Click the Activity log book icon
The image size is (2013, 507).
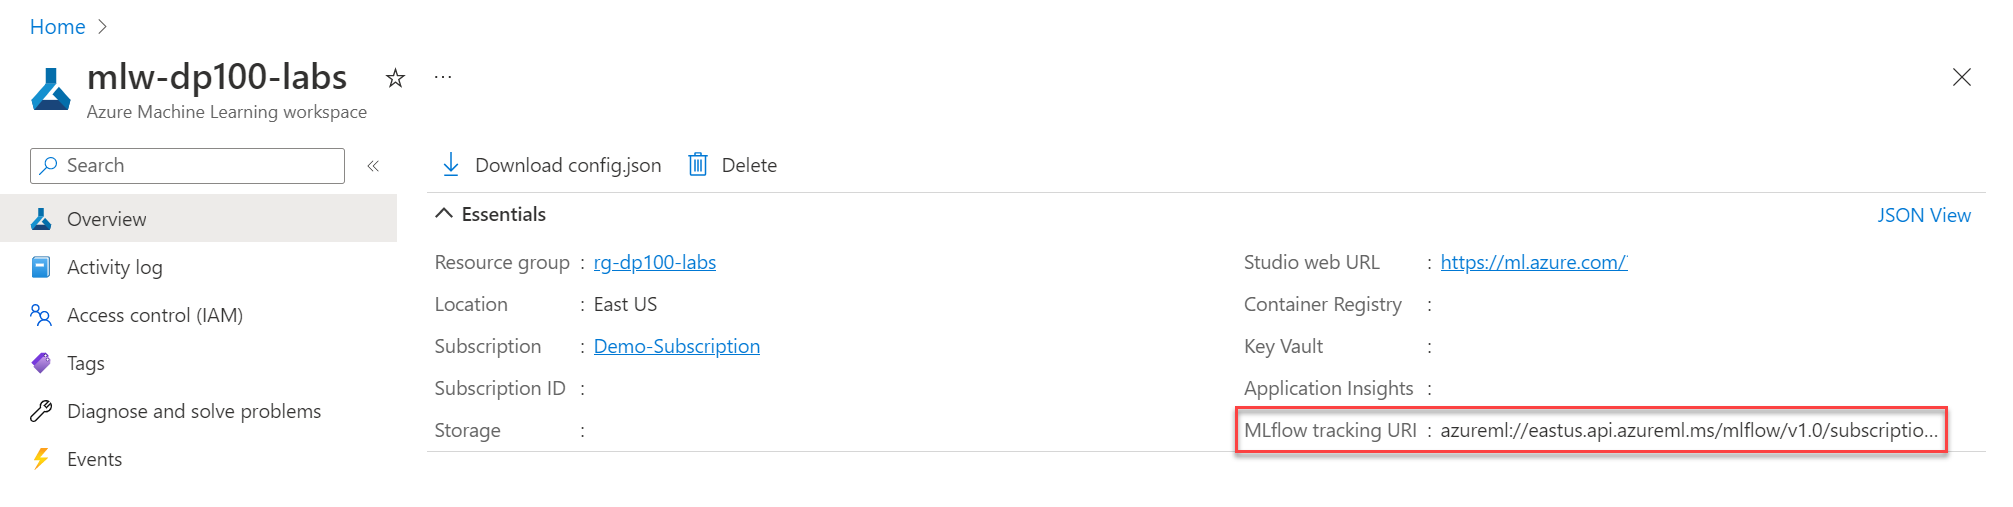point(41,267)
